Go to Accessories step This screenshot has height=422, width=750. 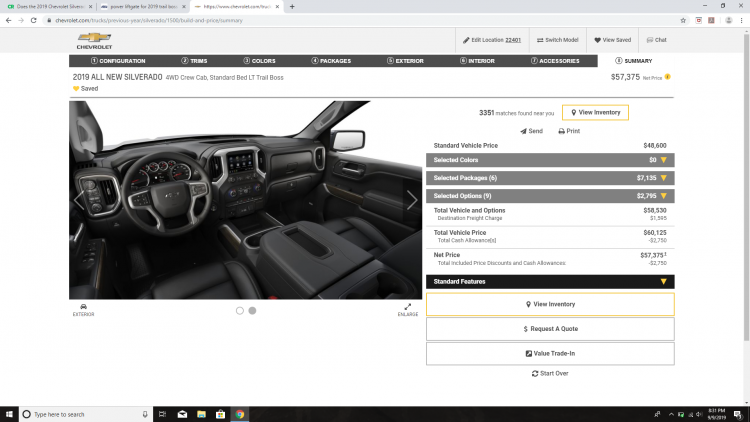point(555,61)
